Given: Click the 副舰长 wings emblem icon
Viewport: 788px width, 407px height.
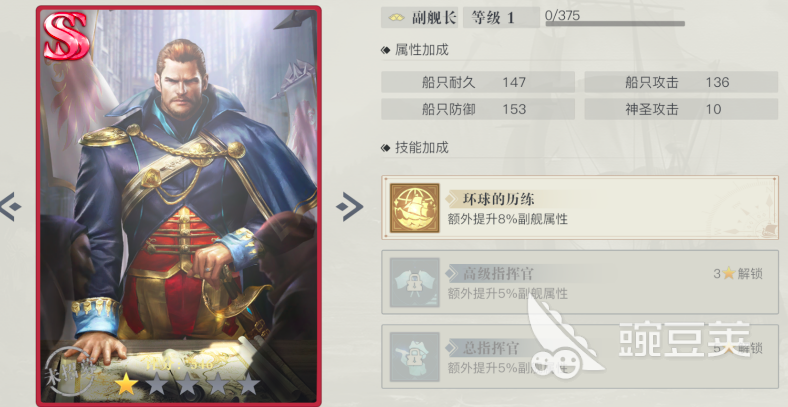Looking at the screenshot, I should [x=396, y=18].
